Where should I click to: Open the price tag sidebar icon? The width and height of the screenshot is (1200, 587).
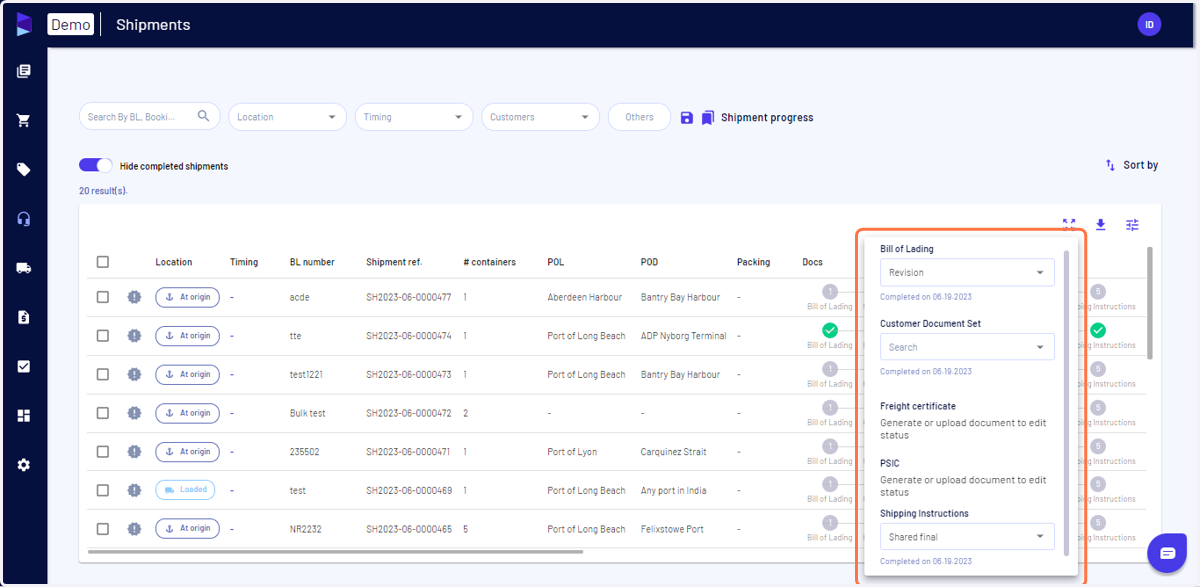(x=24, y=169)
